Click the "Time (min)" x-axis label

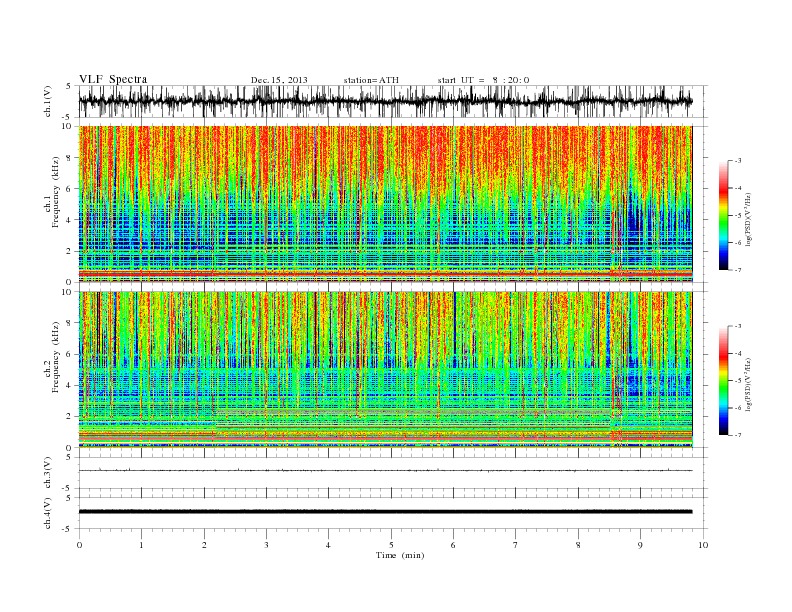pos(400,555)
